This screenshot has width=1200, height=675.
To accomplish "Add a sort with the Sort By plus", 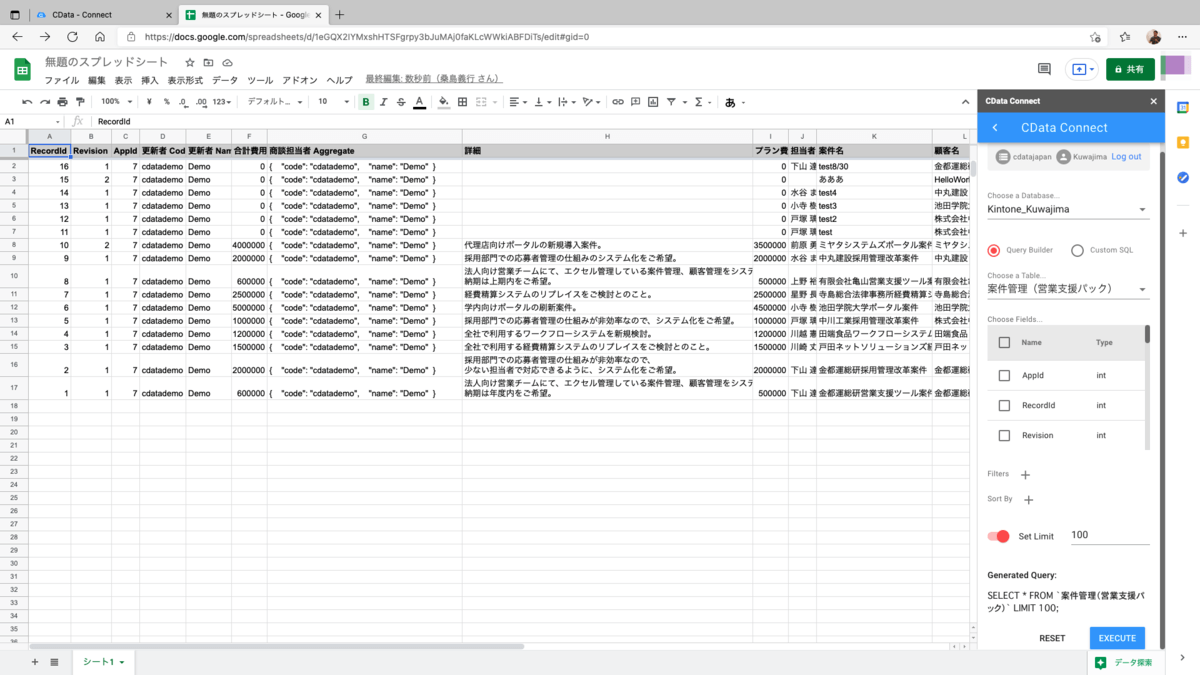I will point(1029,499).
